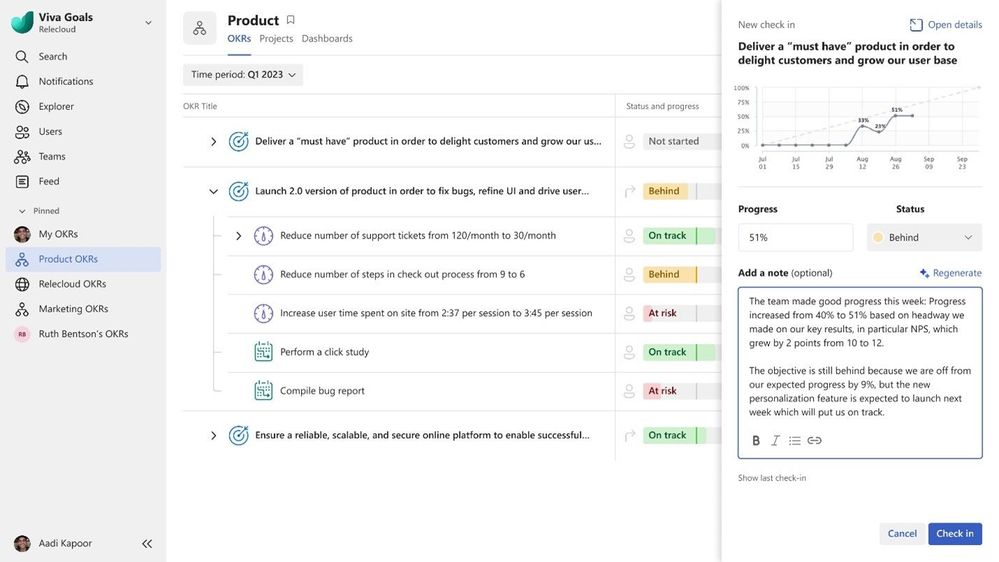The width and height of the screenshot is (999, 562).
Task: Open the Time period Q1 2023 dropdown
Action: click(243, 75)
